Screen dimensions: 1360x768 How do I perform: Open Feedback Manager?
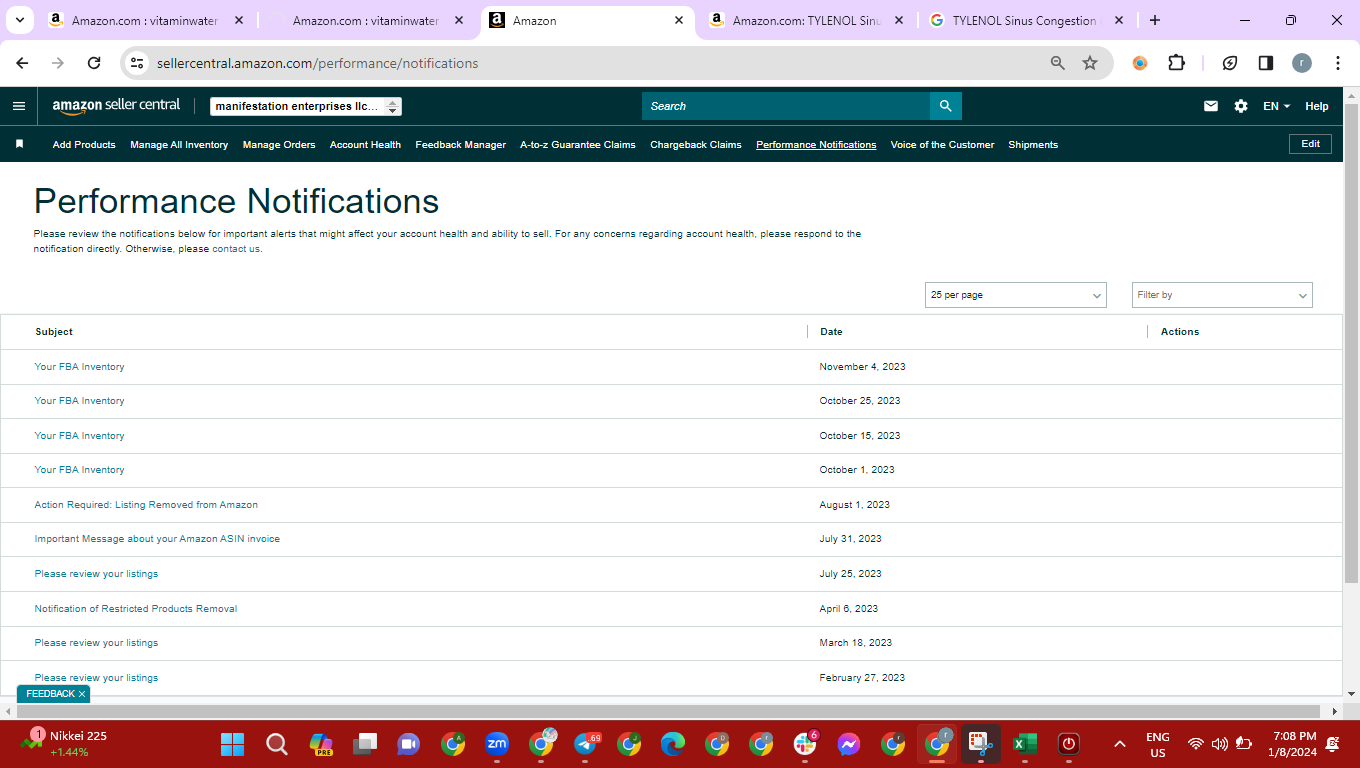click(x=461, y=145)
